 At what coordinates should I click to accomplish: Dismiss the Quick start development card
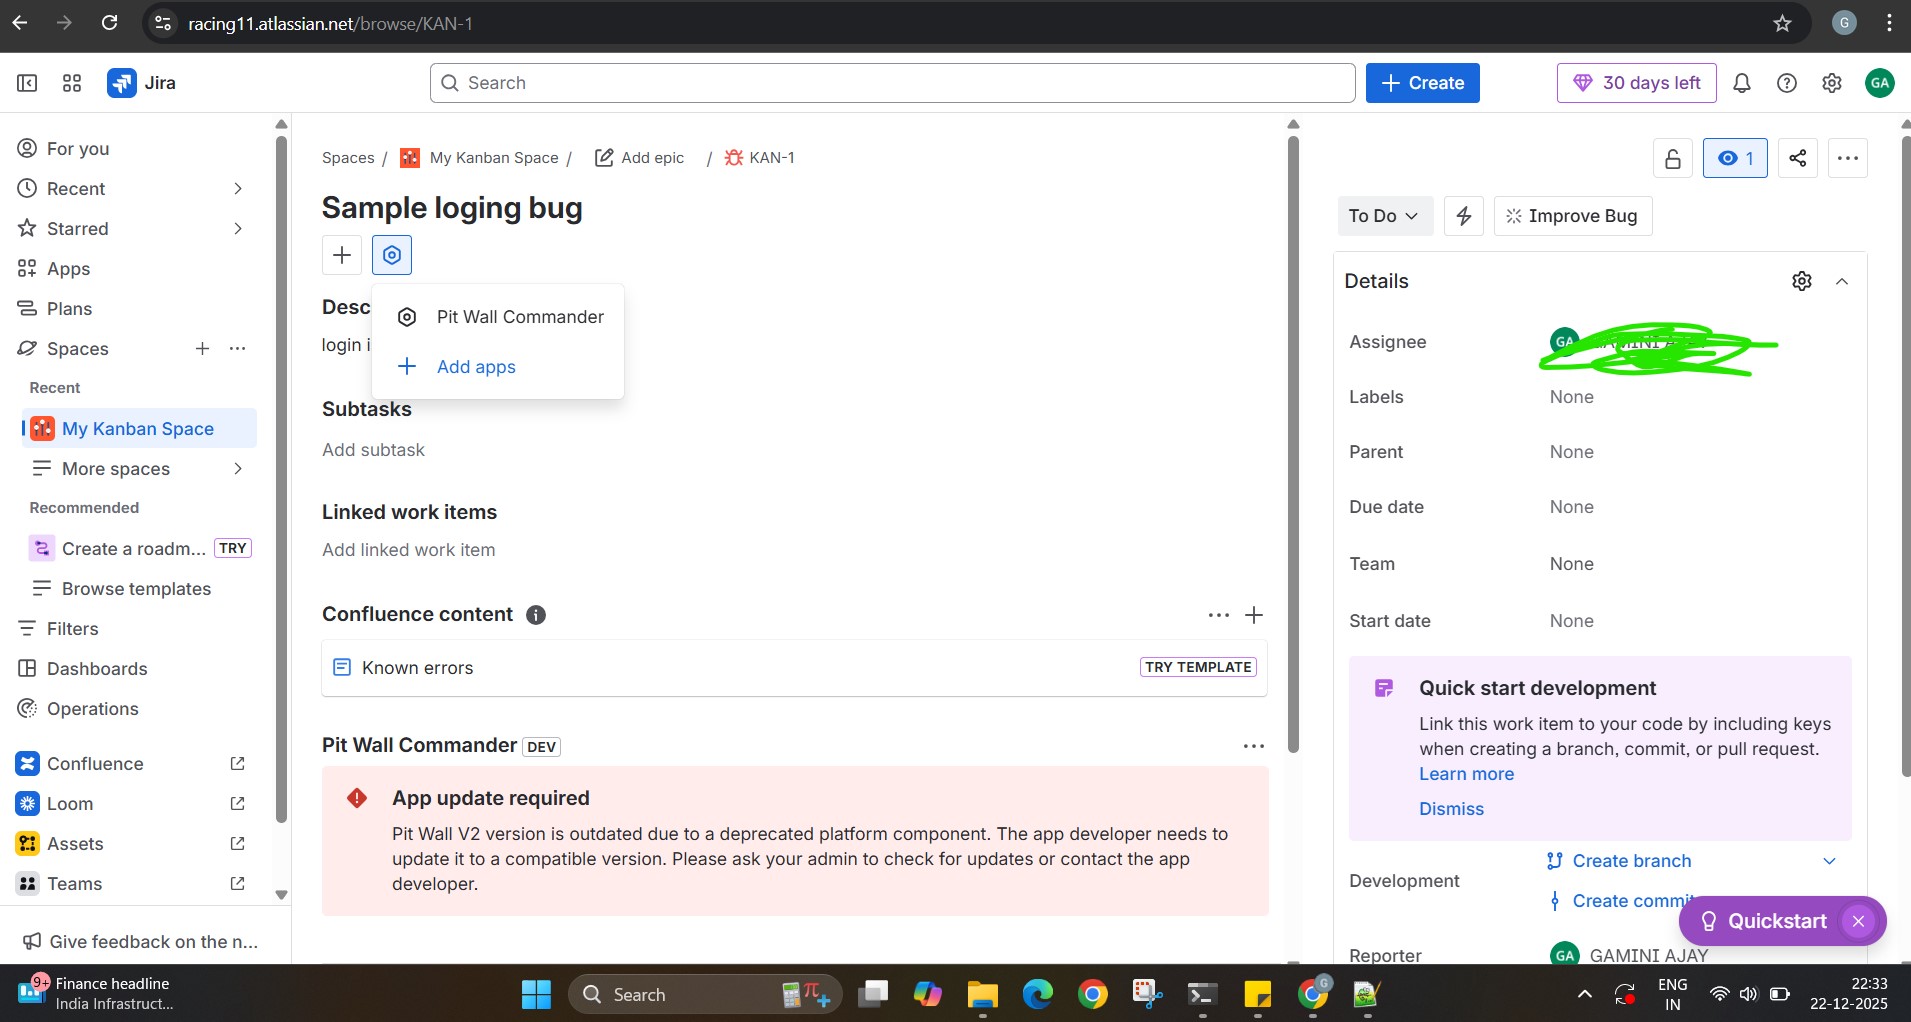(1451, 809)
